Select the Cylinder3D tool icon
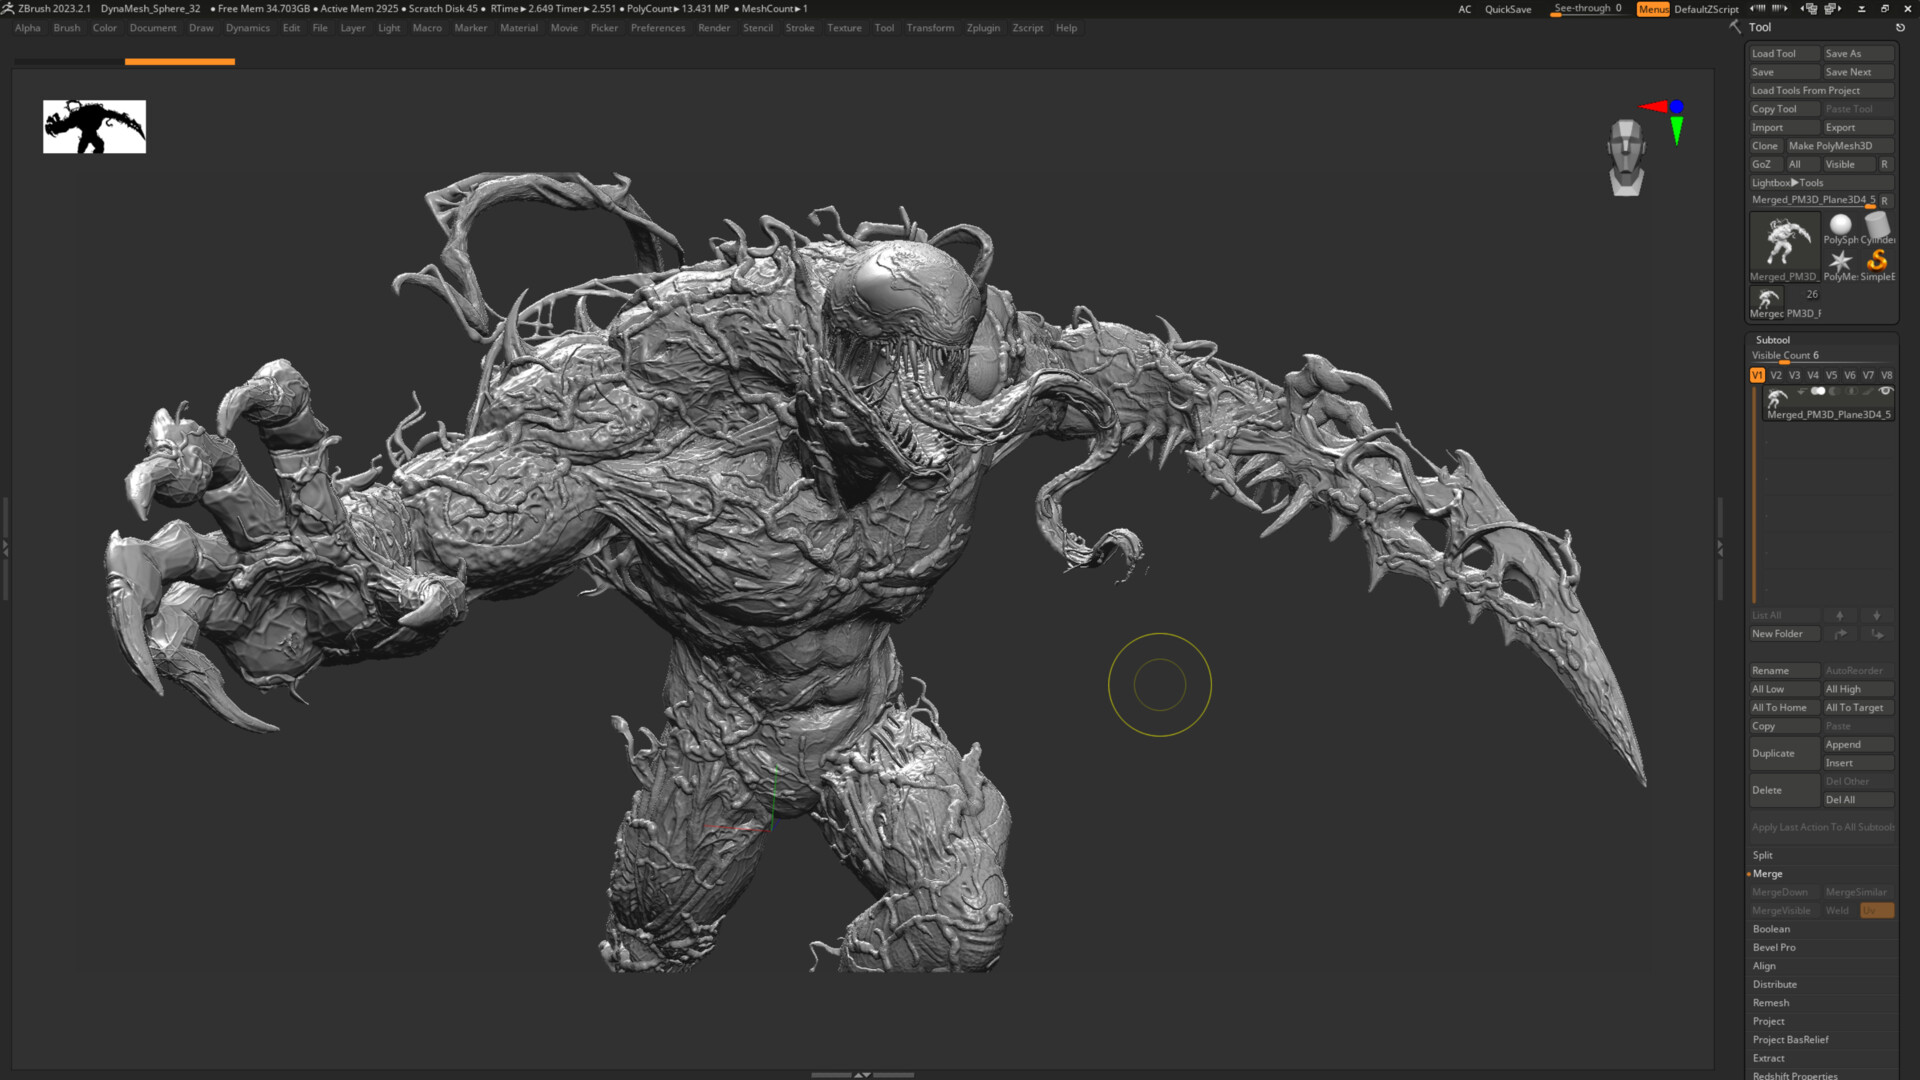 coord(1877,227)
